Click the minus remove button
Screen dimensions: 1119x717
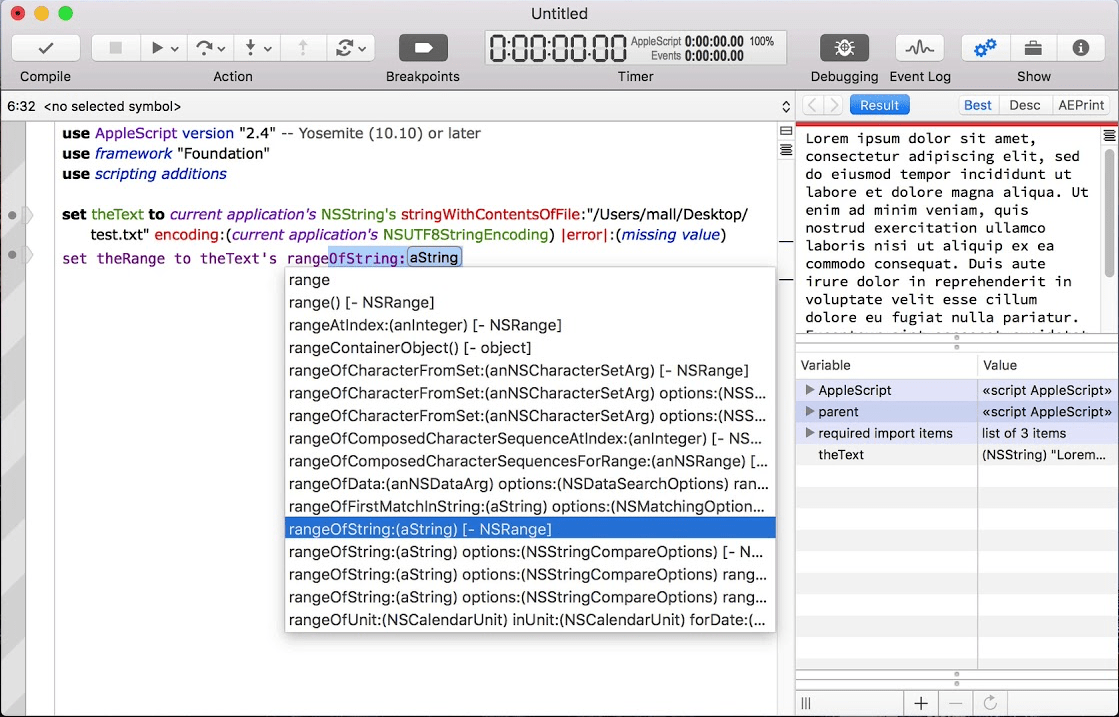pos(956,703)
